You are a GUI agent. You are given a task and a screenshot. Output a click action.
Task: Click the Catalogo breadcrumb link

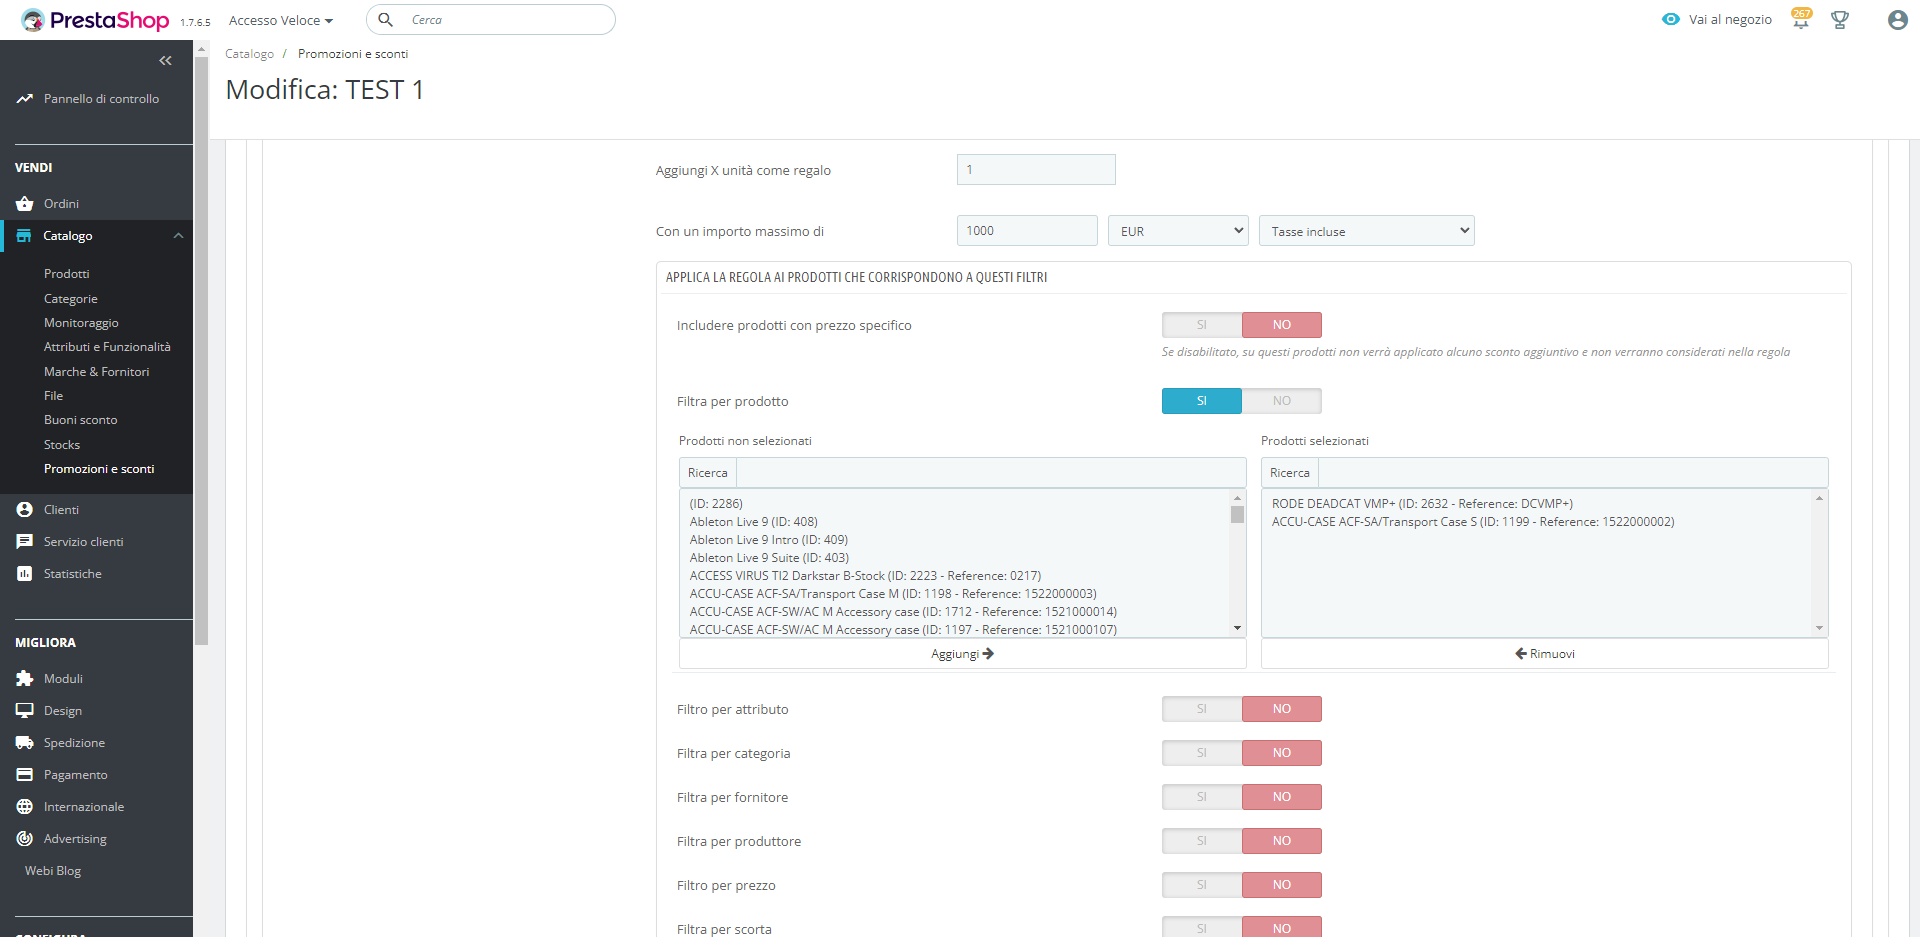[249, 54]
